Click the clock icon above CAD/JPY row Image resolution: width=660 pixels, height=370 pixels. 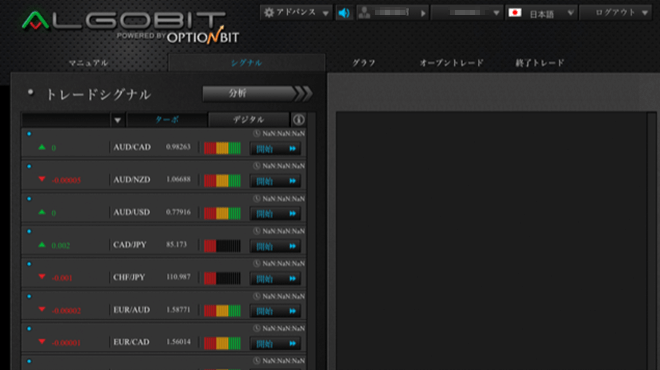tap(256, 231)
